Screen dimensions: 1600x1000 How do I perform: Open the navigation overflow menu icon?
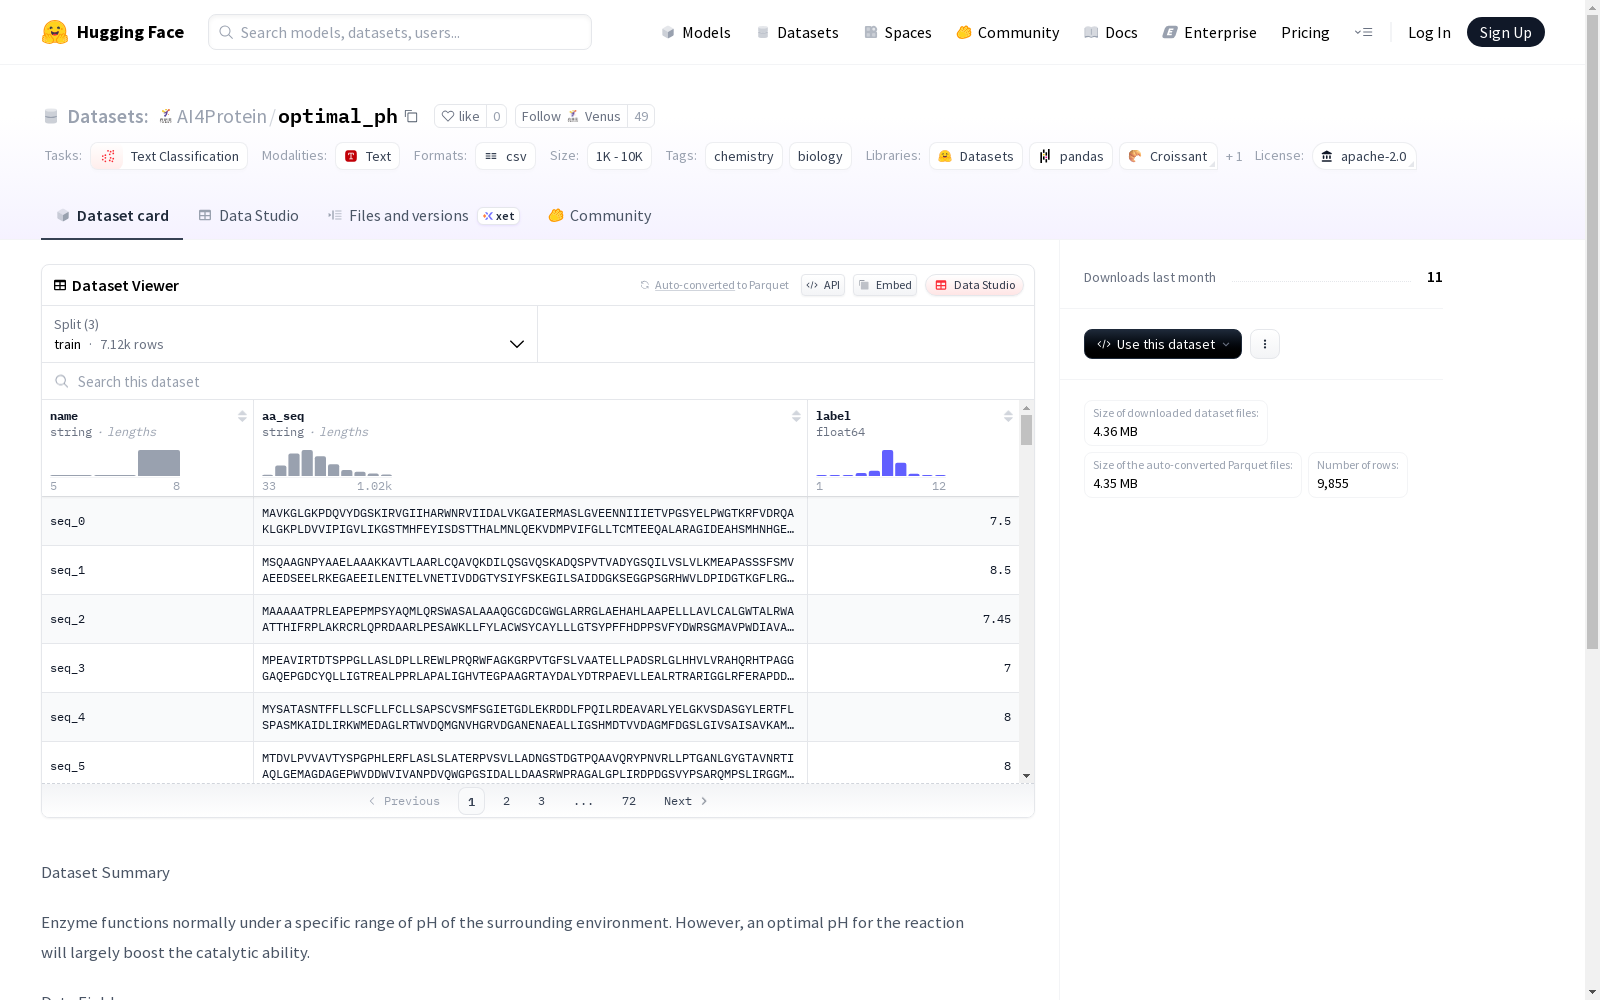(x=1363, y=32)
